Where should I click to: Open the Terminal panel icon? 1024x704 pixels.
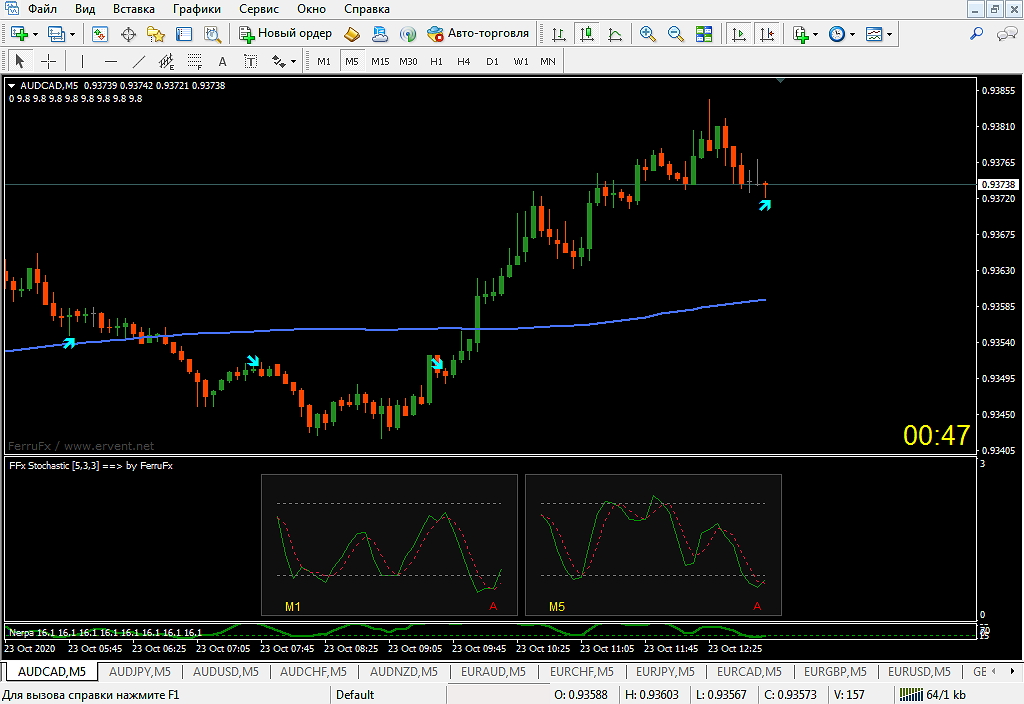tap(184, 34)
